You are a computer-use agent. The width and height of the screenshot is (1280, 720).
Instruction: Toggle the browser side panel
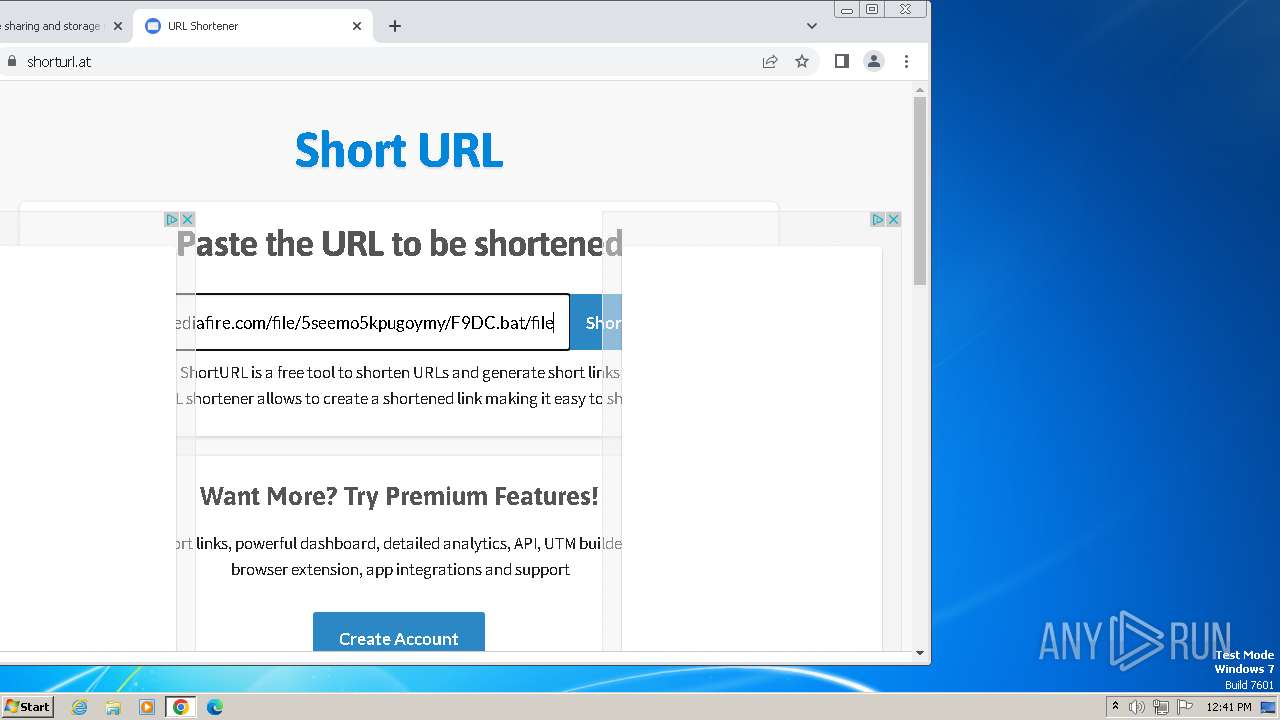coord(842,61)
